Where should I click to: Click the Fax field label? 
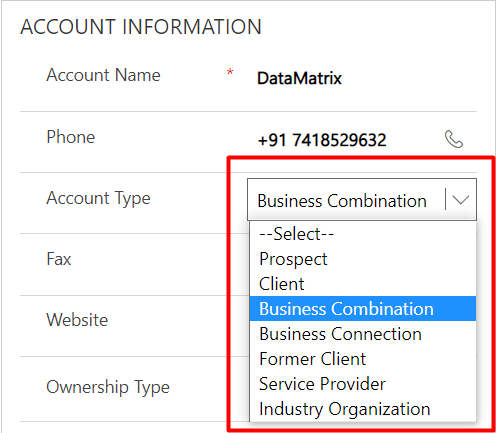click(59, 259)
